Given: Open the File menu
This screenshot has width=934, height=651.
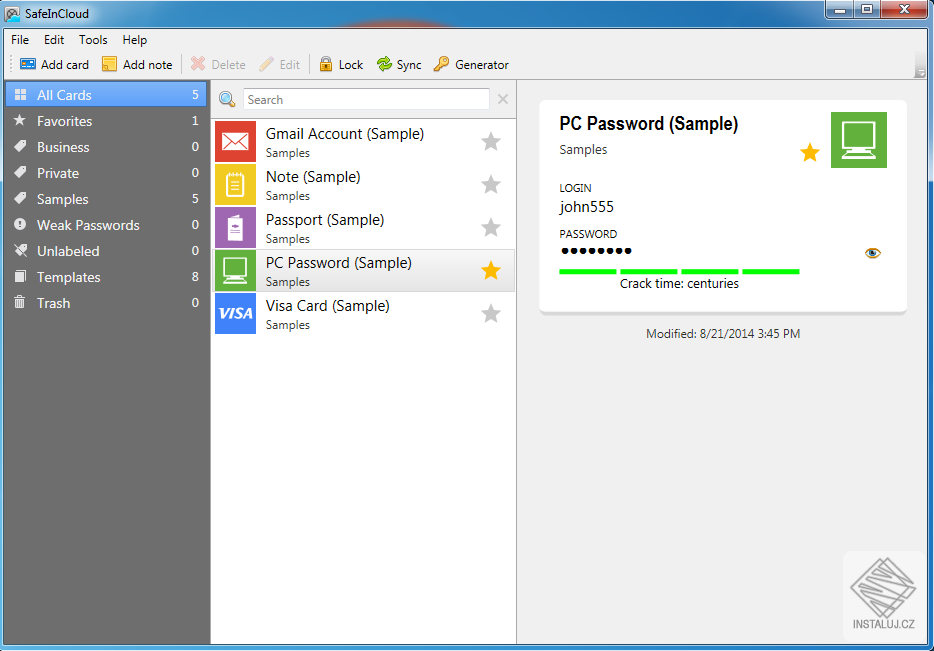Looking at the screenshot, I should point(19,40).
